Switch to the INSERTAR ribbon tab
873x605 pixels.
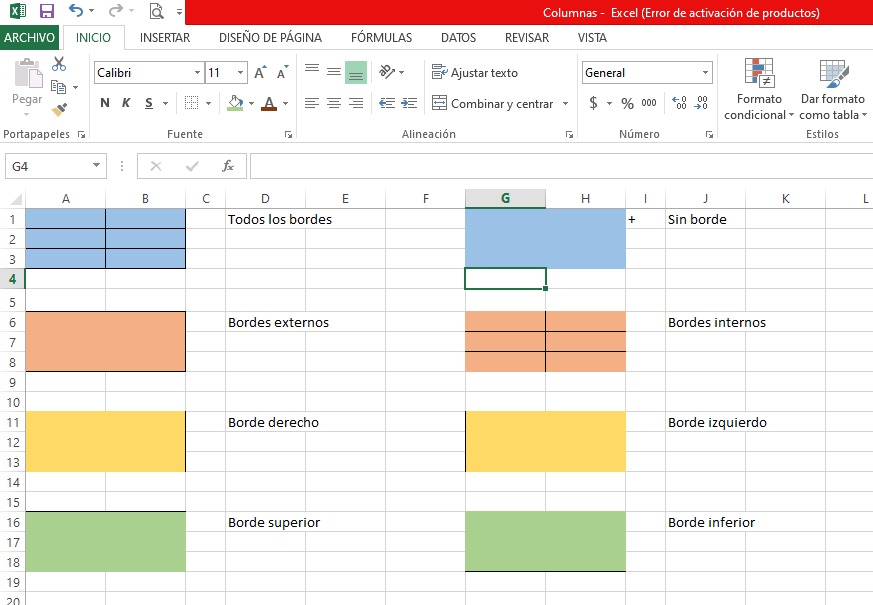click(165, 38)
